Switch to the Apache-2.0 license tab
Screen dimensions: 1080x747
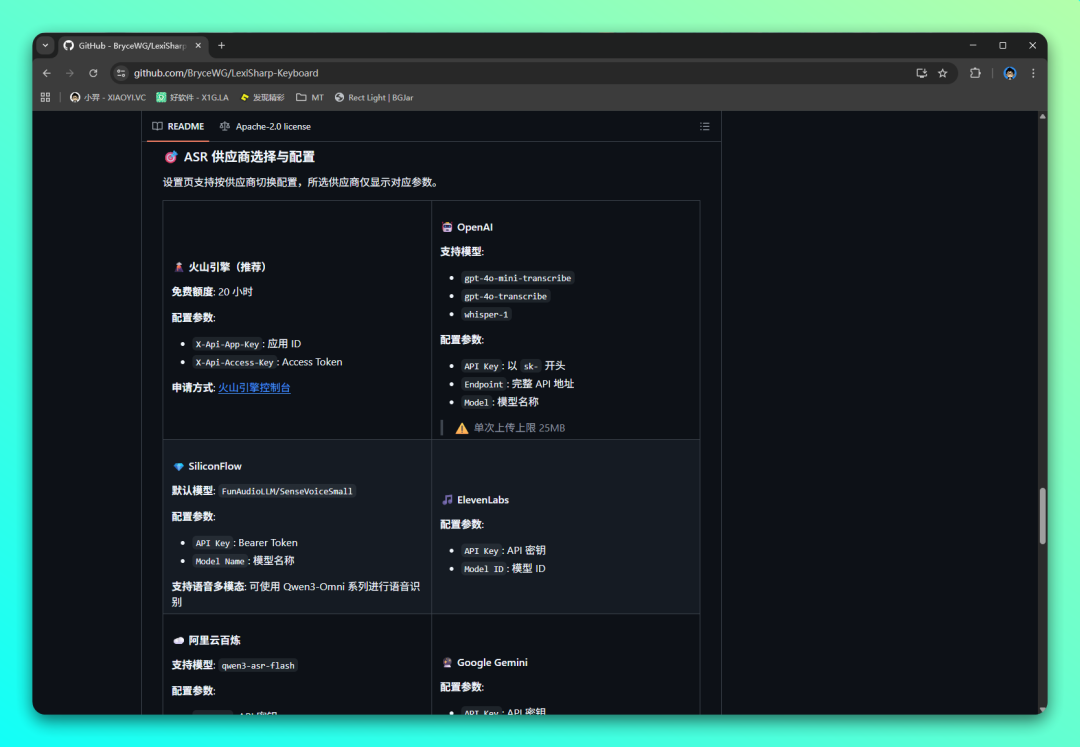(x=265, y=127)
